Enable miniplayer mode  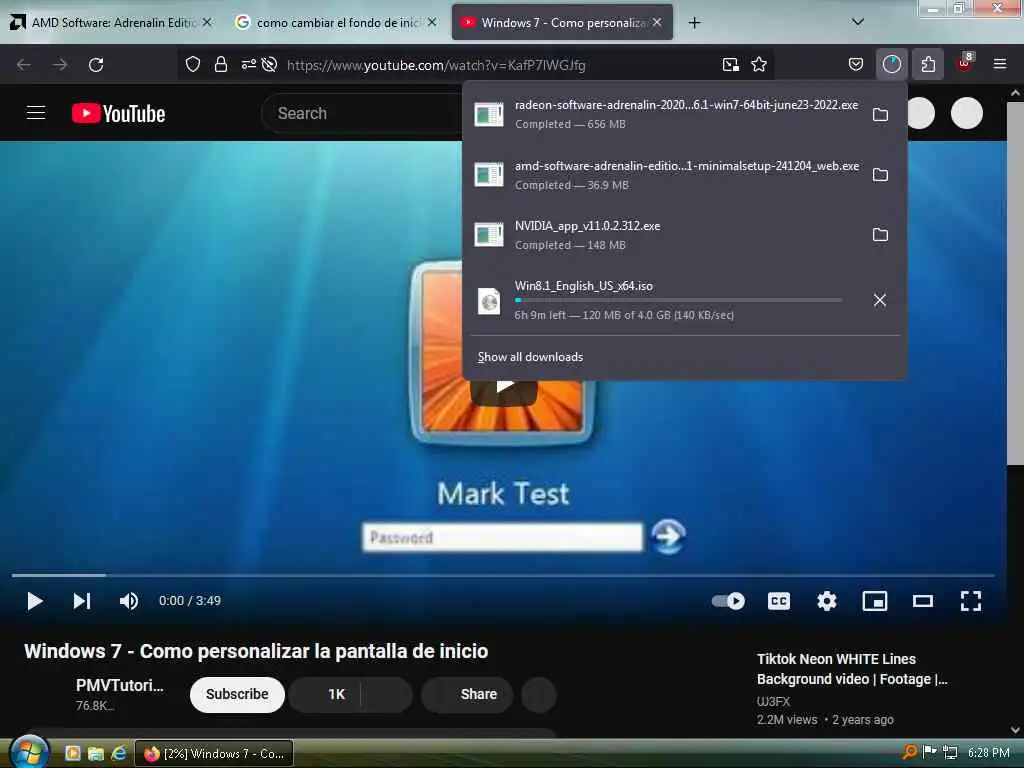click(875, 601)
